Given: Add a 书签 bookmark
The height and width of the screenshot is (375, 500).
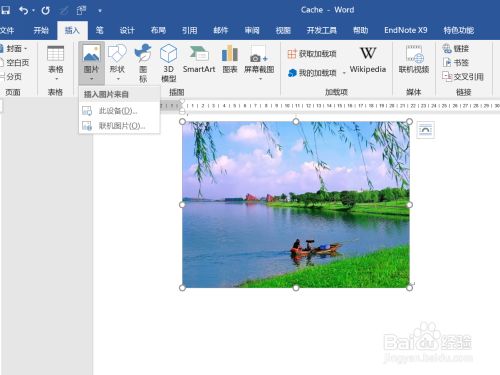Looking at the screenshot, I should (x=456, y=63).
